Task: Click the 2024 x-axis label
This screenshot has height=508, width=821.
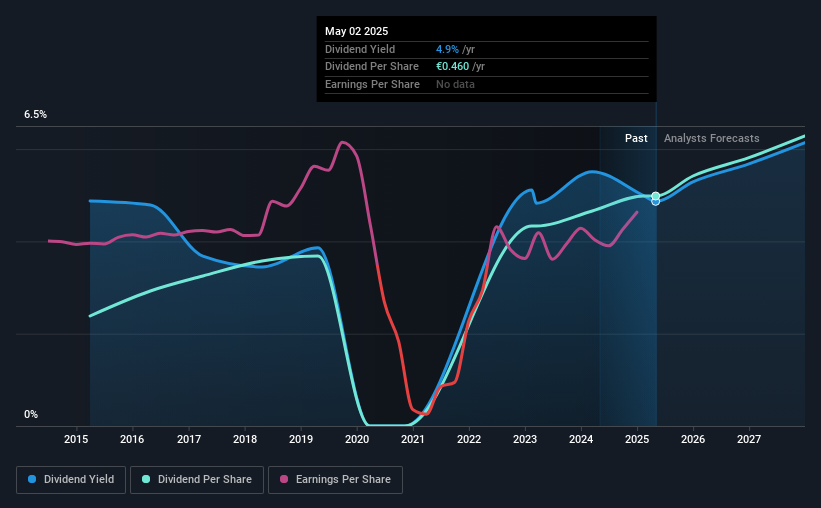Action: pos(581,439)
